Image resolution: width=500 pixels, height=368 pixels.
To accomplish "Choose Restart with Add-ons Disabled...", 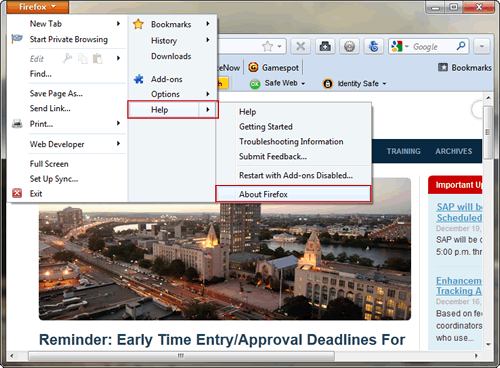I will pos(296,175).
